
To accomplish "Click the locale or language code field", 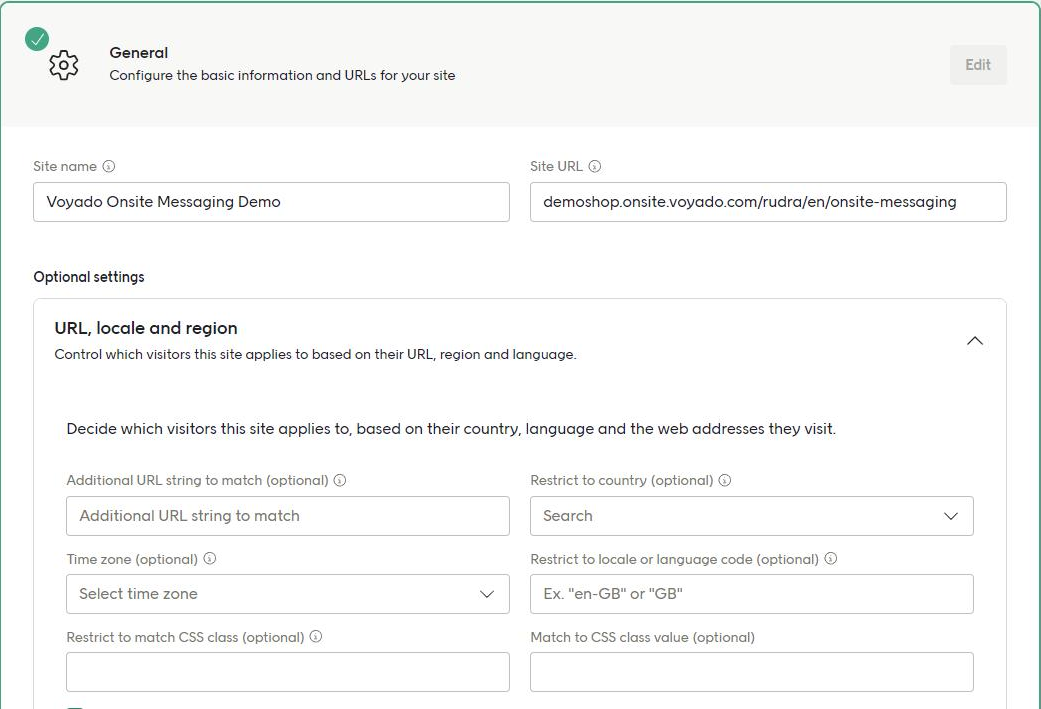I will pyautogui.click(x=752, y=593).
